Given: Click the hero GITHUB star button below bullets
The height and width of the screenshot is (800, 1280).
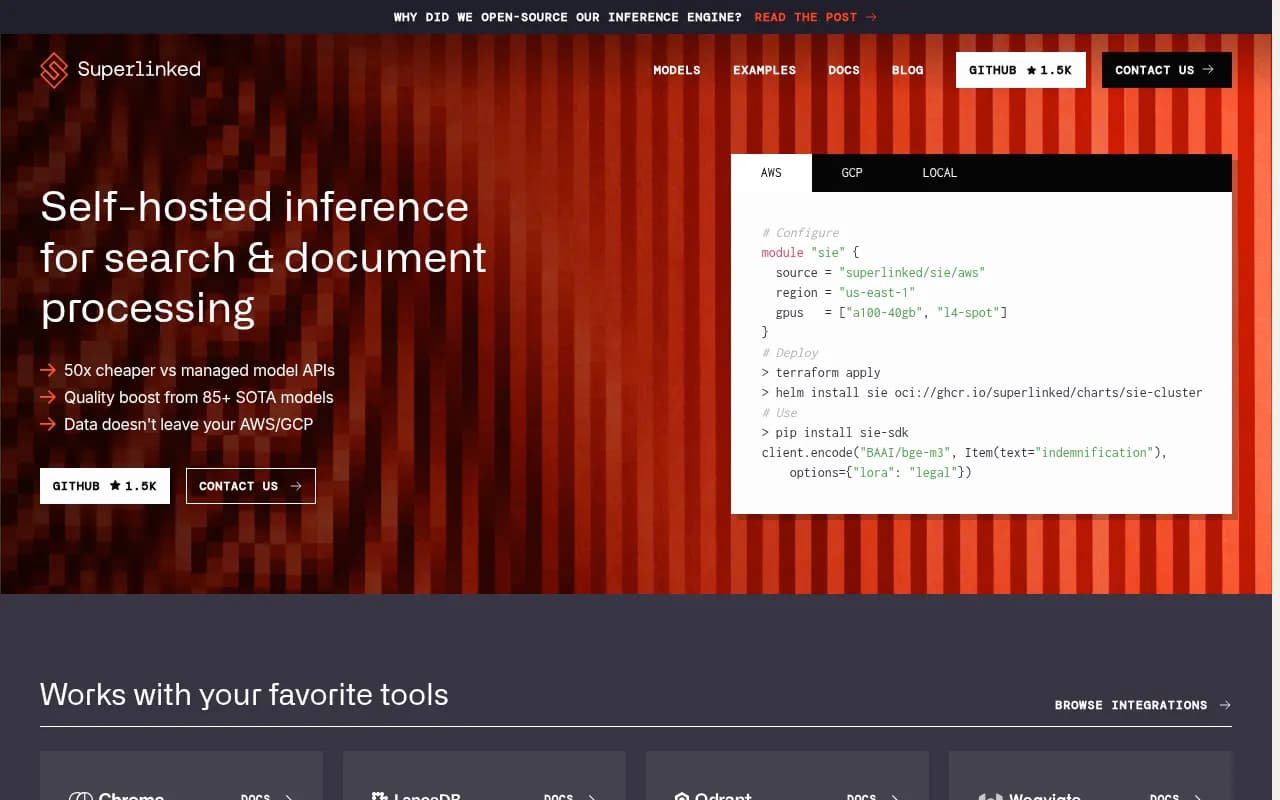Looking at the screenshot, I should (x=105, y=486).
